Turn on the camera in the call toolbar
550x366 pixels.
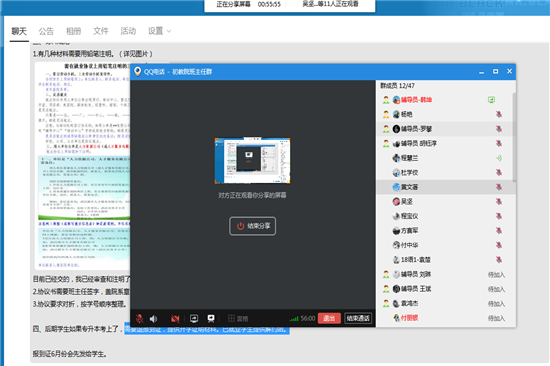[175, 319]
